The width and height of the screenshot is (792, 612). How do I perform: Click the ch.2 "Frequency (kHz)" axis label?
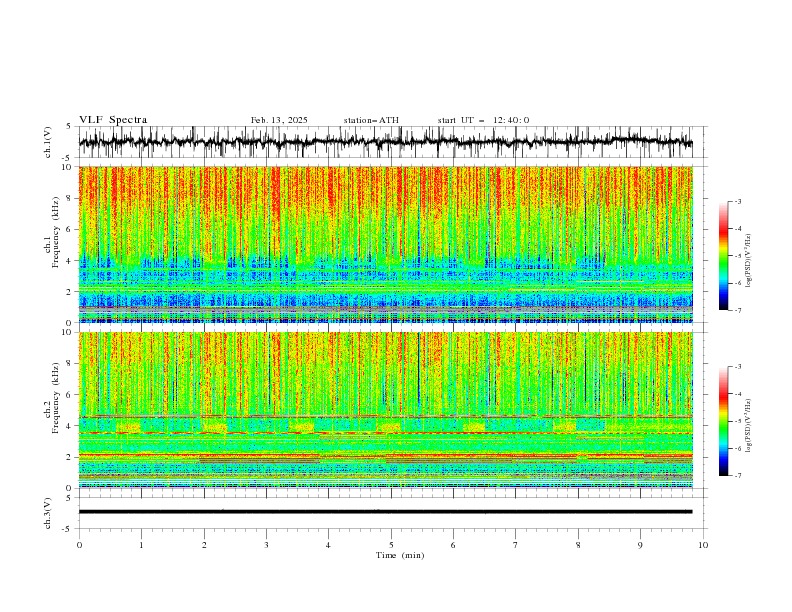pos(55,398)
